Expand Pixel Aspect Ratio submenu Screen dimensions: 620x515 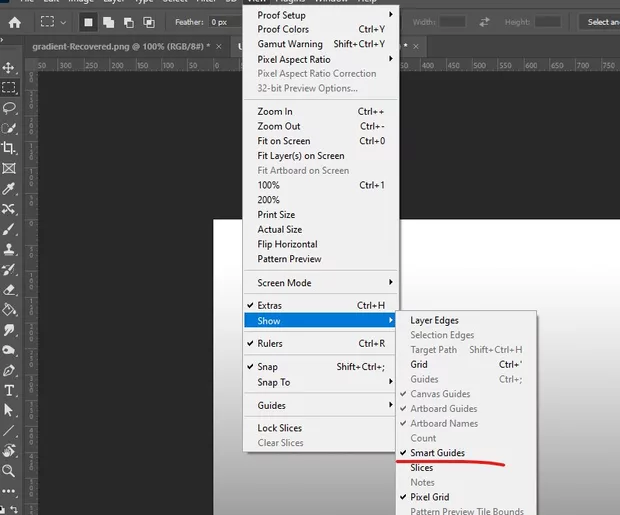(320, 59)
